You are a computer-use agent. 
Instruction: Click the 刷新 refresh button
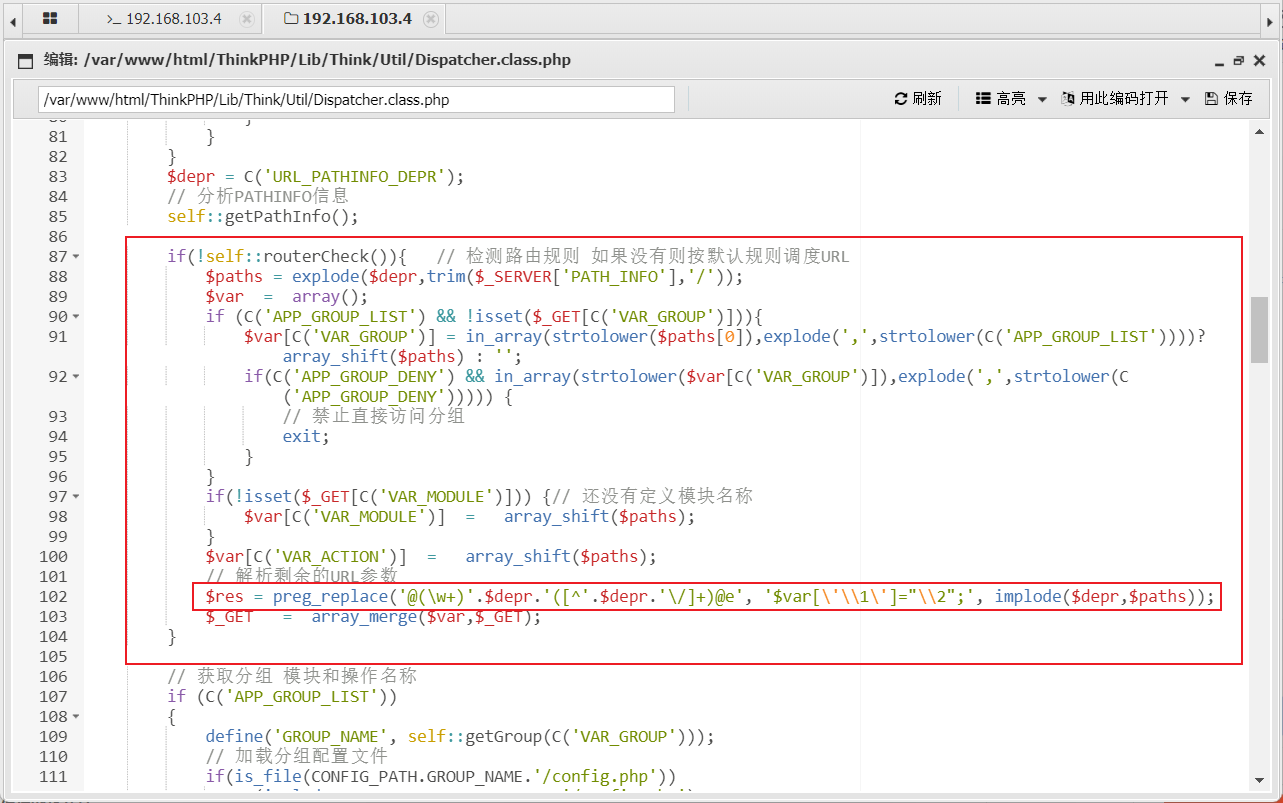(918, 99)
